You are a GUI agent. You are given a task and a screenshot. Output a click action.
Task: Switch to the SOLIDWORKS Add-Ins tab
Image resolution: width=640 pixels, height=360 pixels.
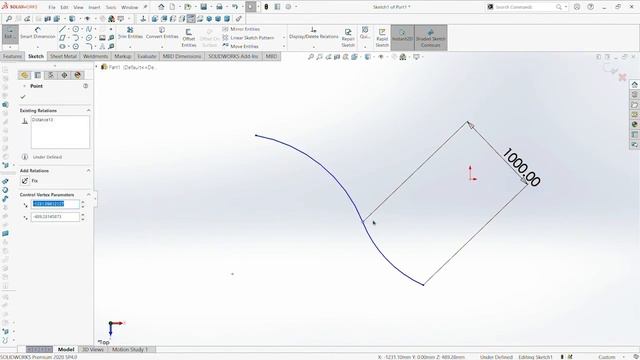[233, 56]
